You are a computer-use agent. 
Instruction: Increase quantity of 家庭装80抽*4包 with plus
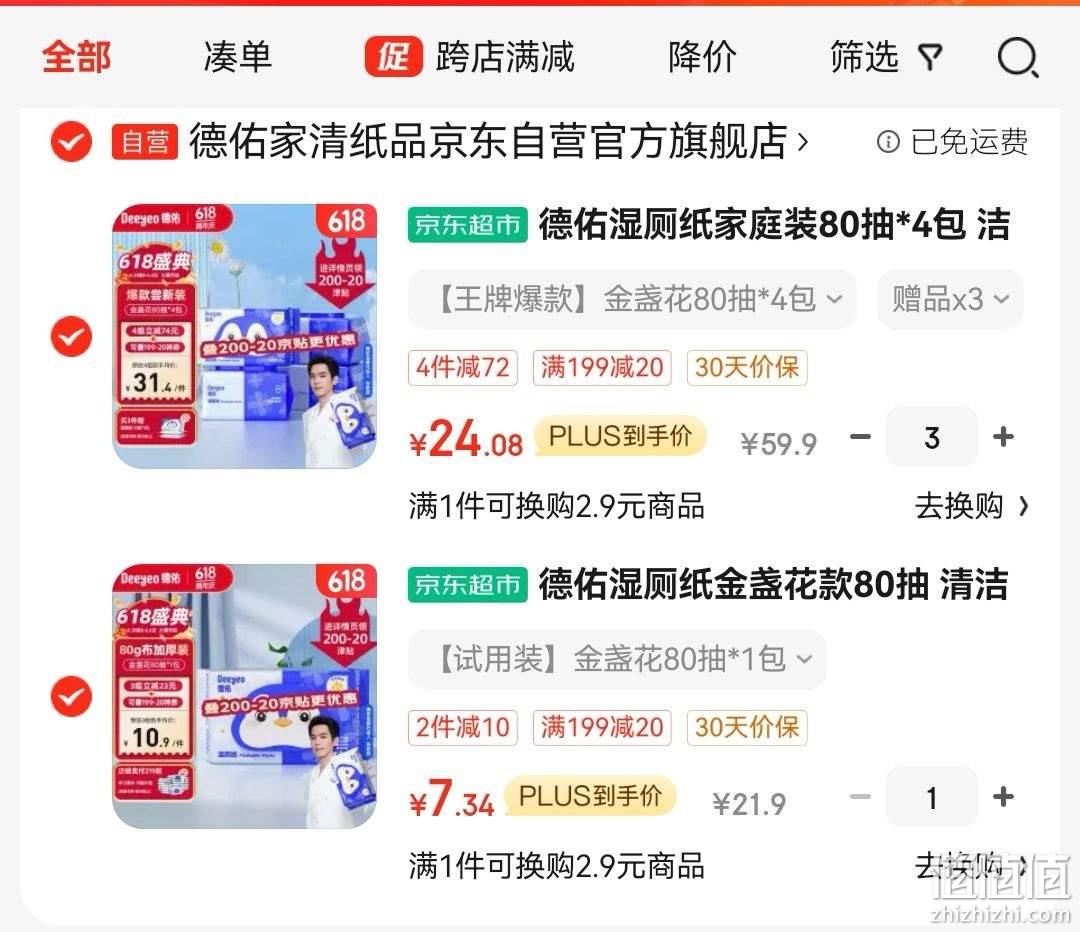1003,437
